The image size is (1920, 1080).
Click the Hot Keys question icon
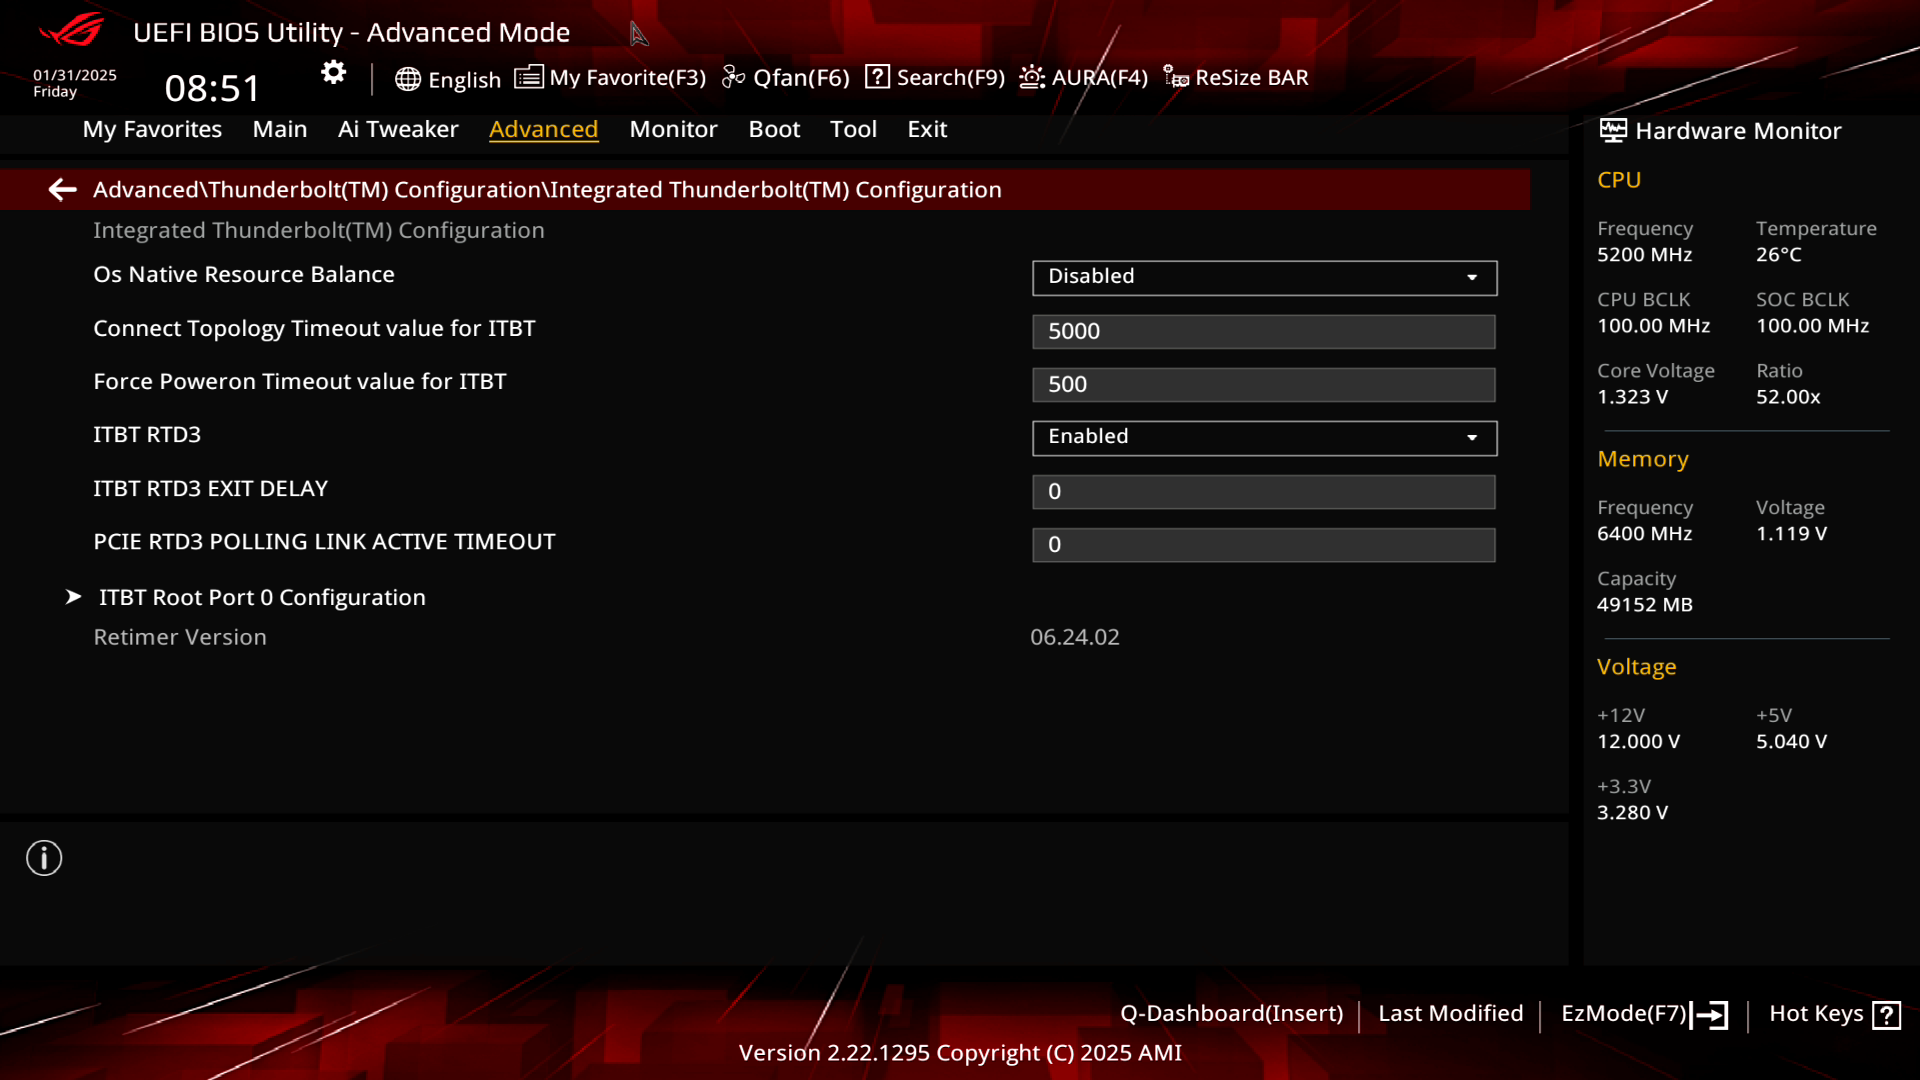[x=1886, y=1015]
